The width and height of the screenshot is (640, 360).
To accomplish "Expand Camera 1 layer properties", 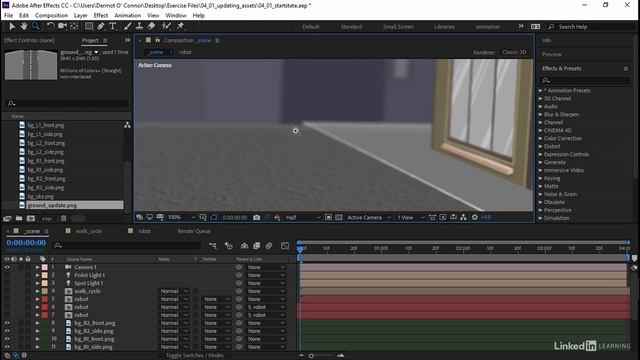I will (x=37, y=267).
